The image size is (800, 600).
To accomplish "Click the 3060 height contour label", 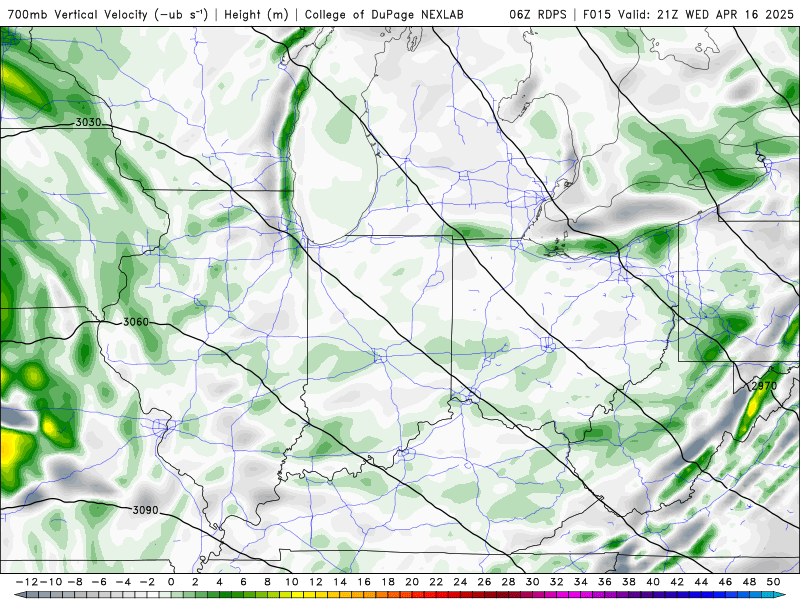I will coord(136,322).
